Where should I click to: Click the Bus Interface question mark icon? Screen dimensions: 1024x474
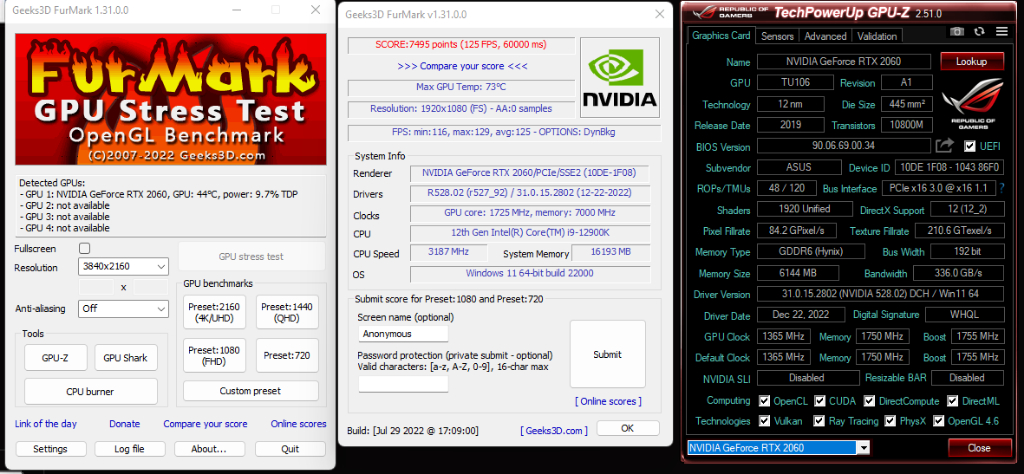(x=1002, y=189)
